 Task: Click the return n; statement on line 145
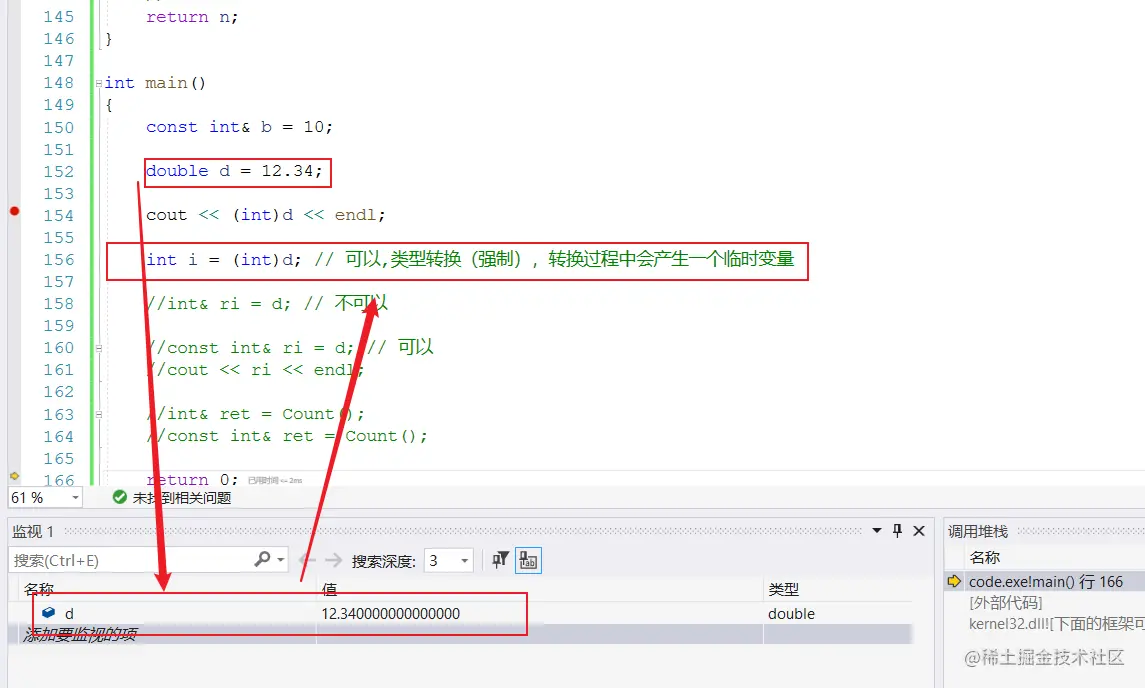[192, 17]
